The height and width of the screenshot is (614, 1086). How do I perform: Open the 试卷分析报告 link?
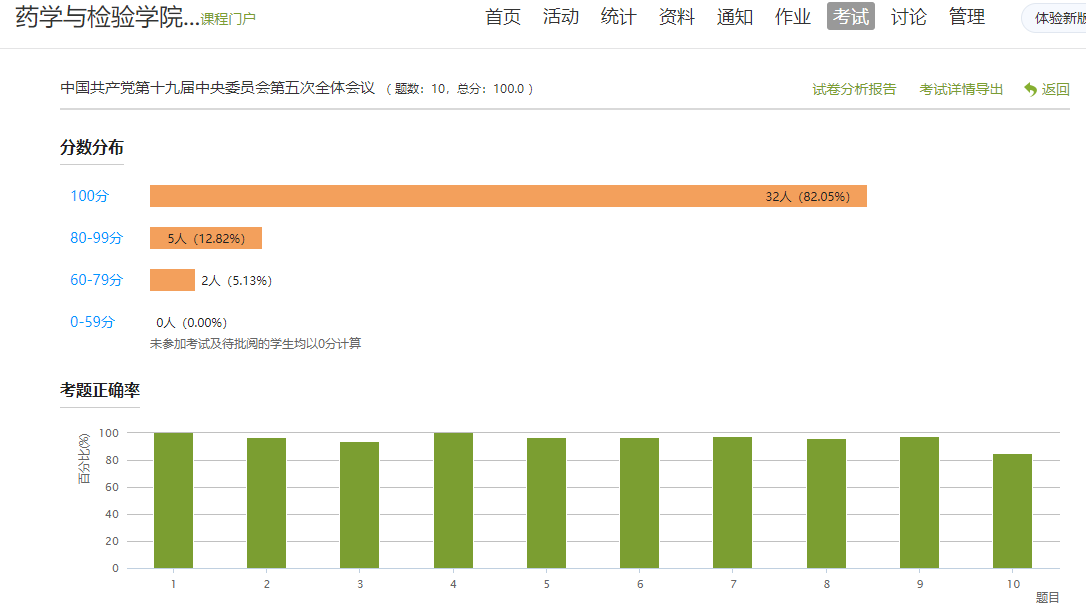coord(854,89)
